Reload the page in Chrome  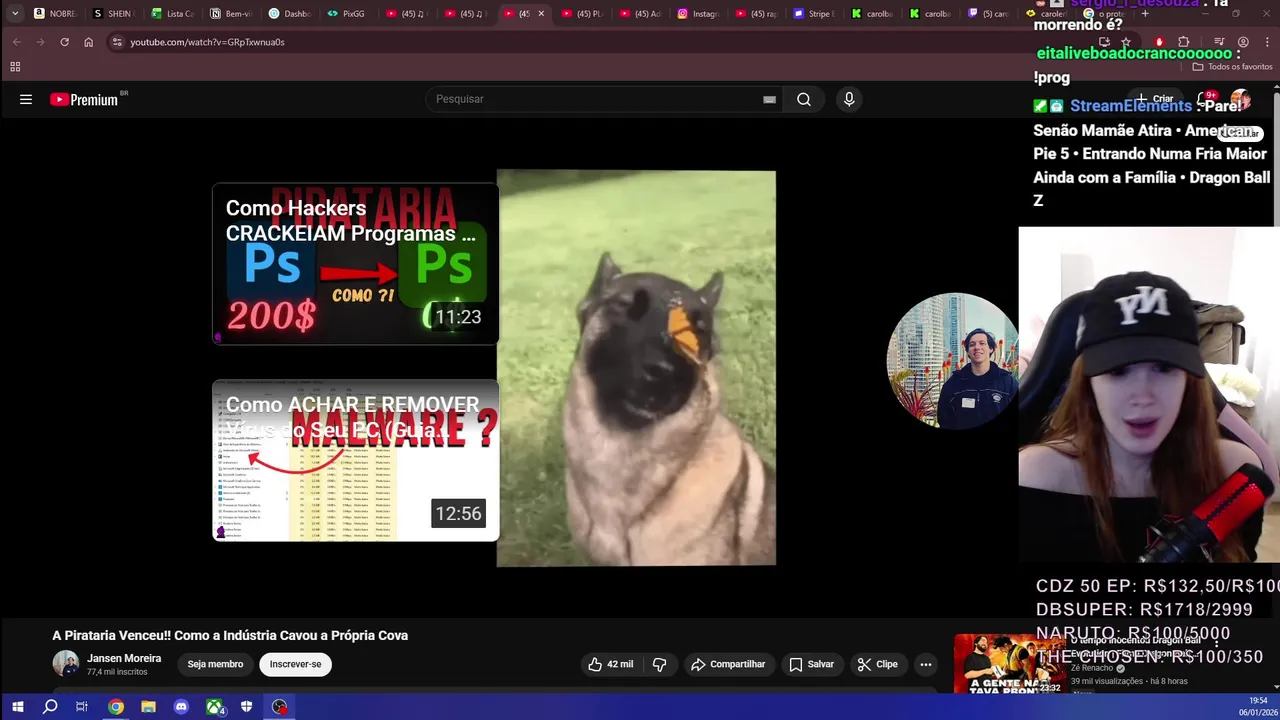click(x=64, y=42)
